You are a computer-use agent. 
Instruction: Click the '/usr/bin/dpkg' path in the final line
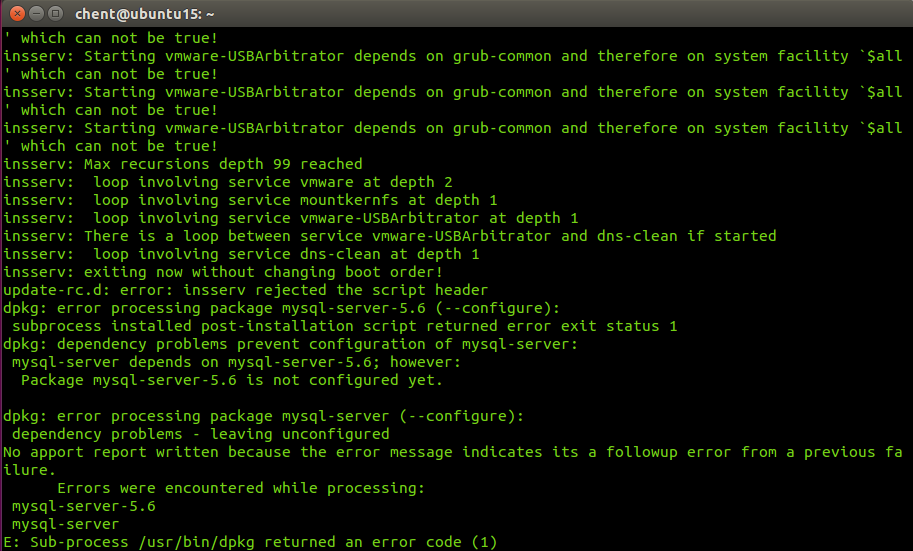coord(196,542)
